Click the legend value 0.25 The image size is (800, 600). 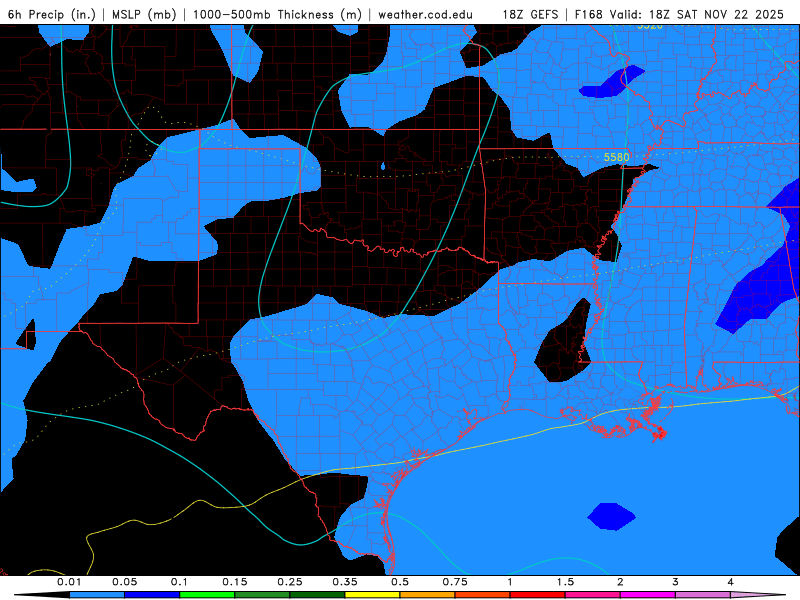[x=290, y=582]
